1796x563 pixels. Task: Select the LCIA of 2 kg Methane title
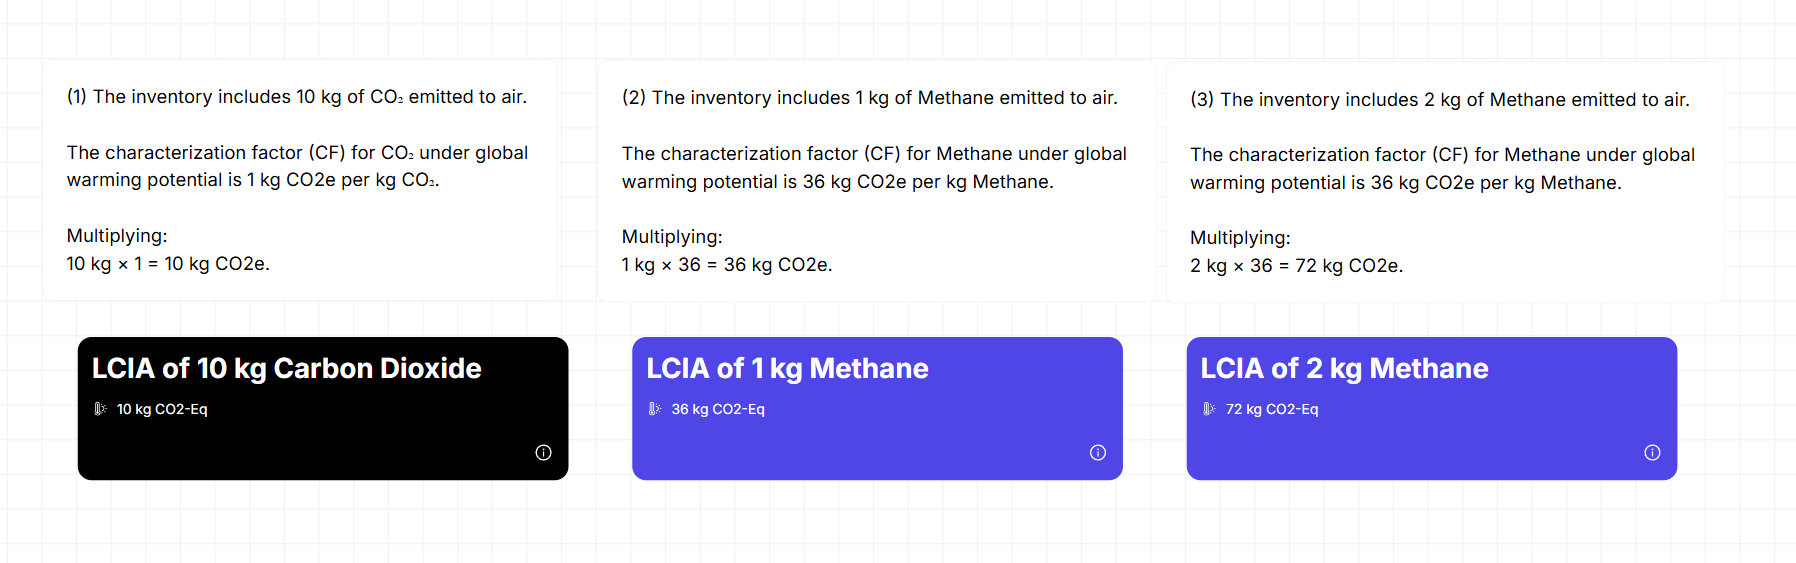pos(1344,369)
